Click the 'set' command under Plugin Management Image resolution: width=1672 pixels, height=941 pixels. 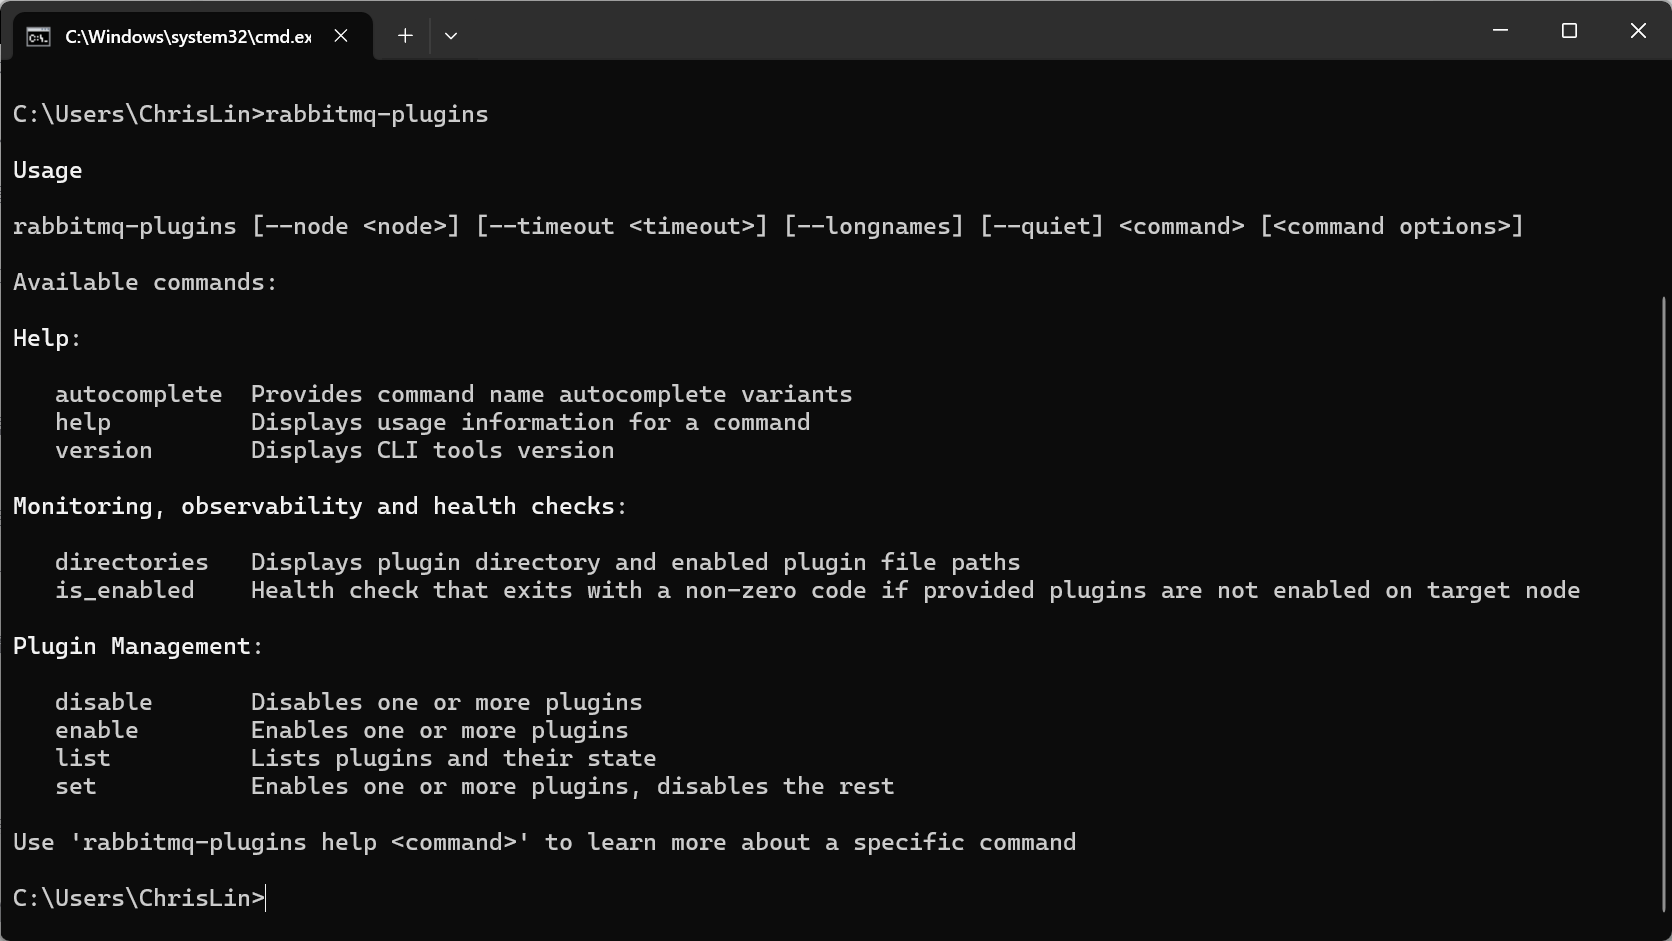[x=75, y=786]
